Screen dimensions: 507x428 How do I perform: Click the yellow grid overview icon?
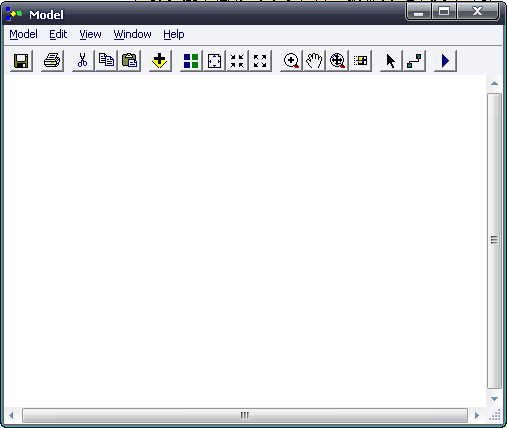[x=360, y=61]
